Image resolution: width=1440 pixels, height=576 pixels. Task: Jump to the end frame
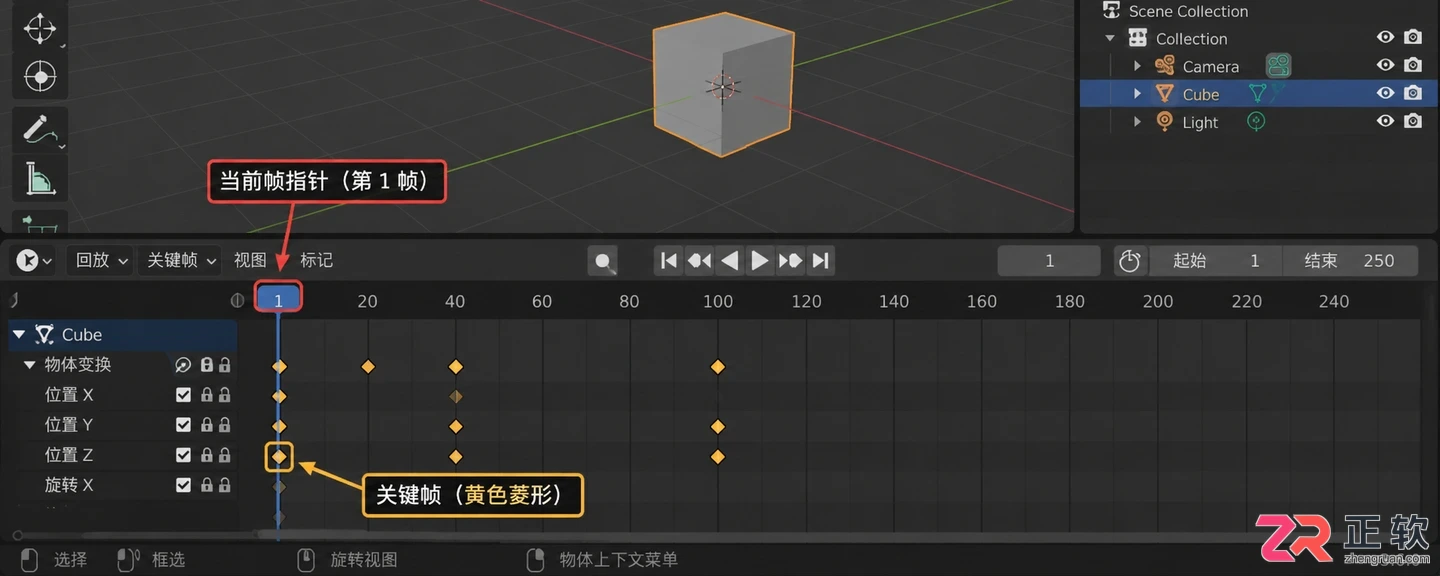click(x=820, y=261)
